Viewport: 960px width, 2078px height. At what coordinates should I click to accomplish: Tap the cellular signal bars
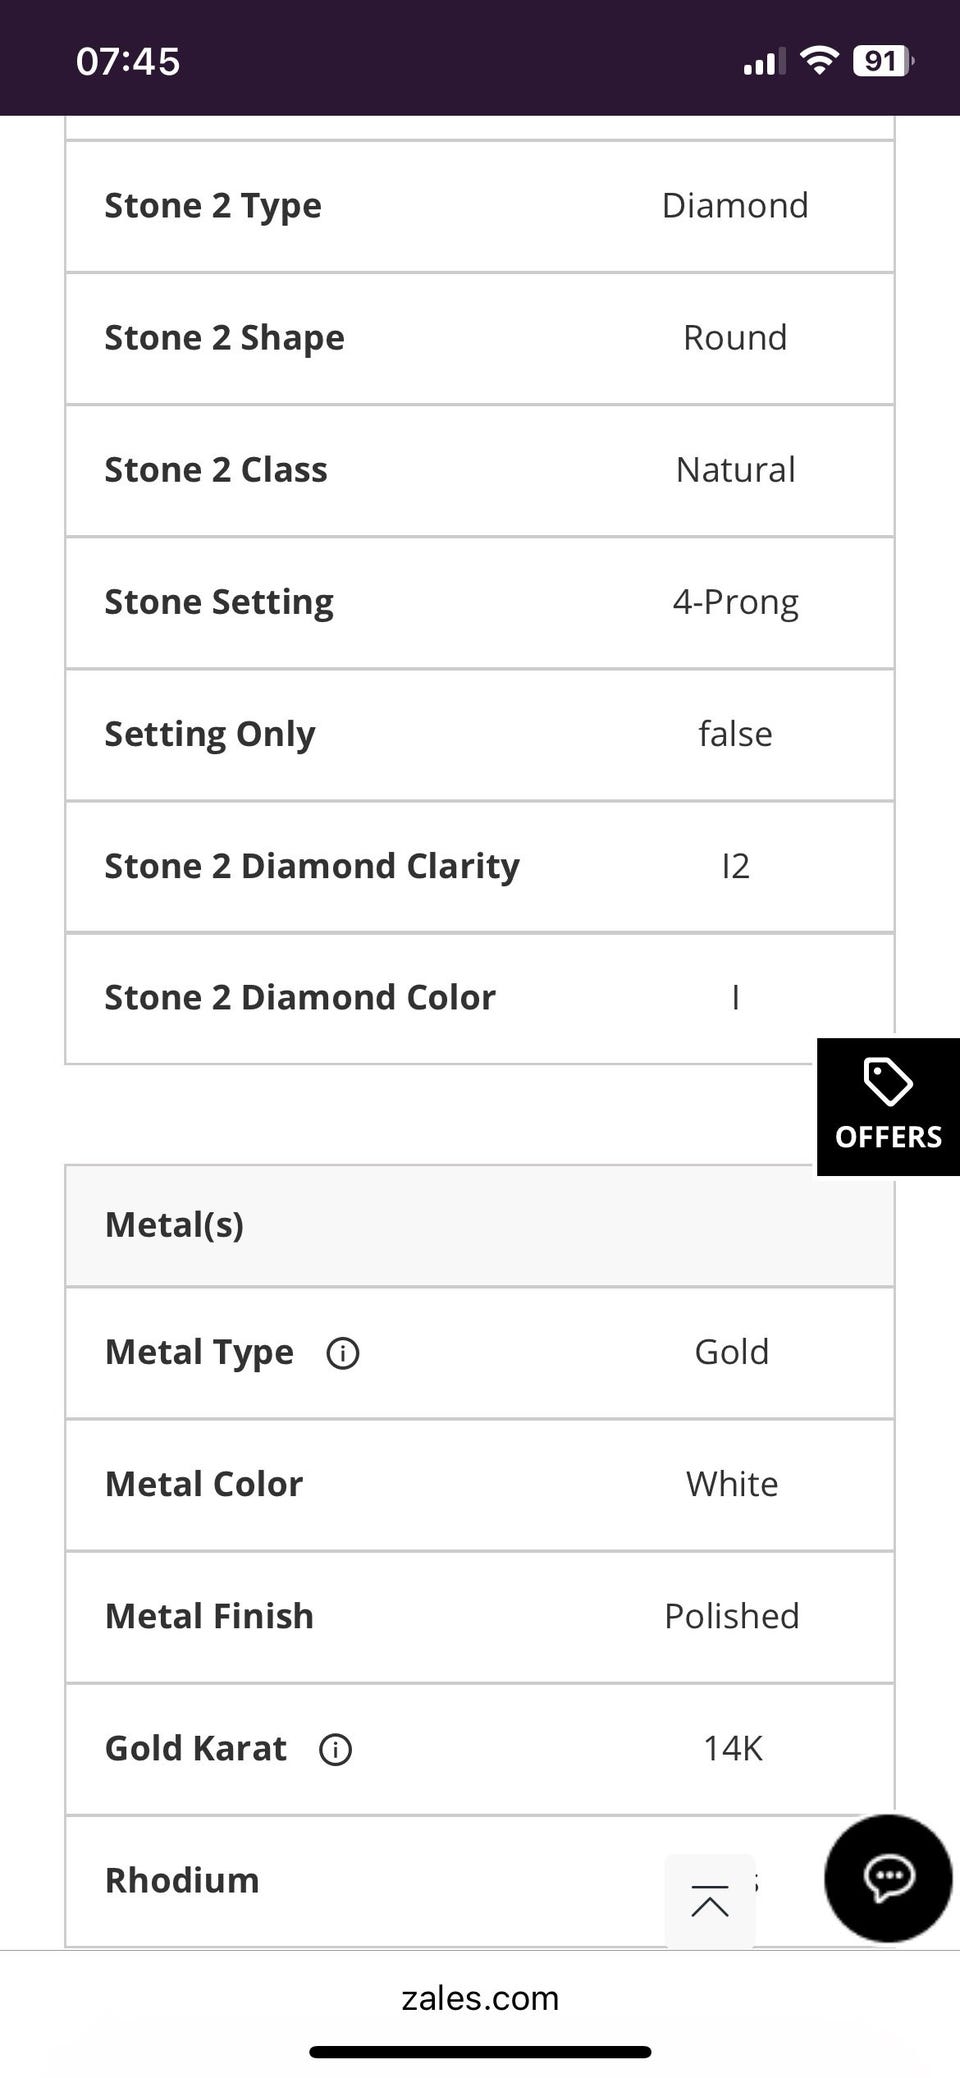click(764, 62)
